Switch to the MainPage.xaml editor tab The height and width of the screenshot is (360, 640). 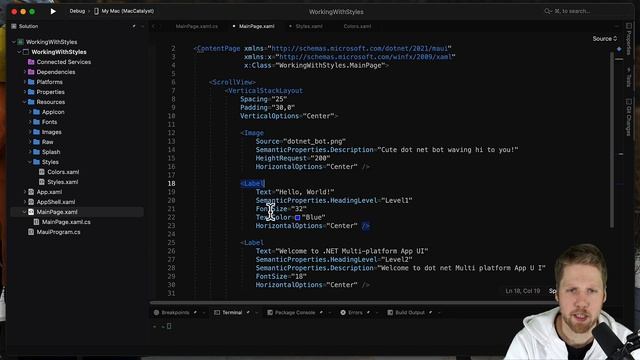tap(256, 26)
